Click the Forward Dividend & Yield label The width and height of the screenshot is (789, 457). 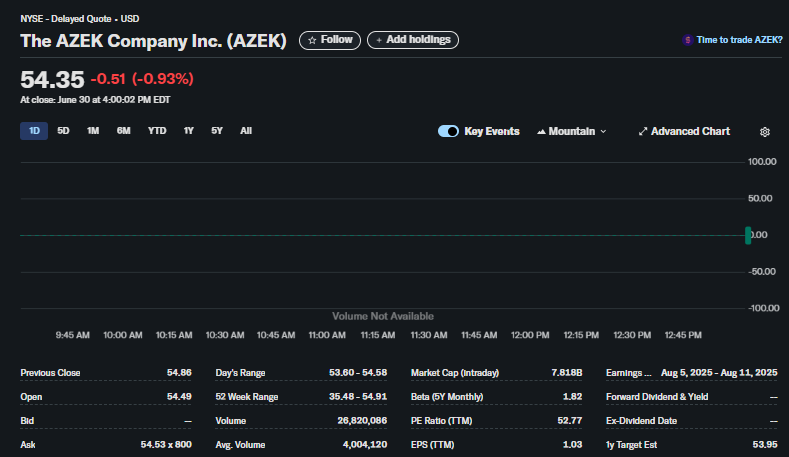657,397
